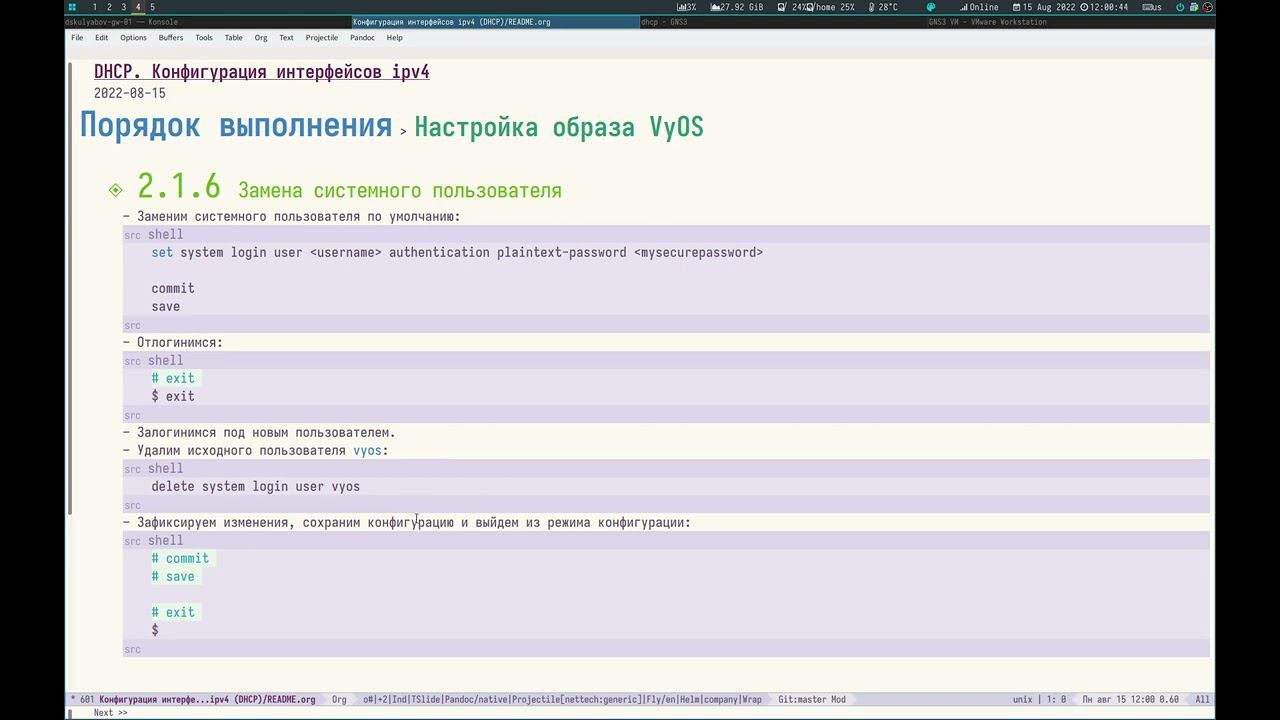Switch to the Konsole window in the taskbar
Image resolution: width=1280 pixels, height=720 pixels.
point(208,22)
